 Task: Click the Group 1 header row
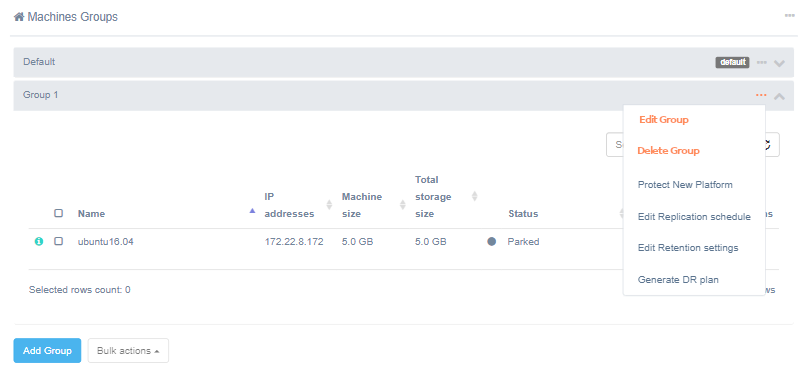[x=404, y=95]
